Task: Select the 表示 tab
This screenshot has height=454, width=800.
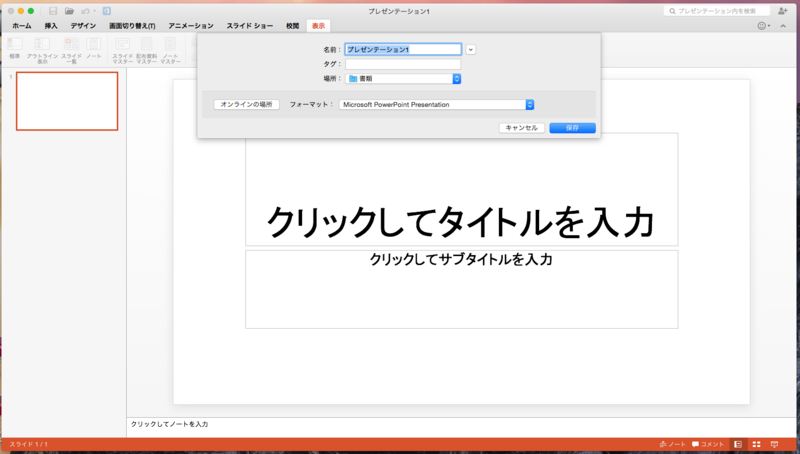Action: click(318, 26)
